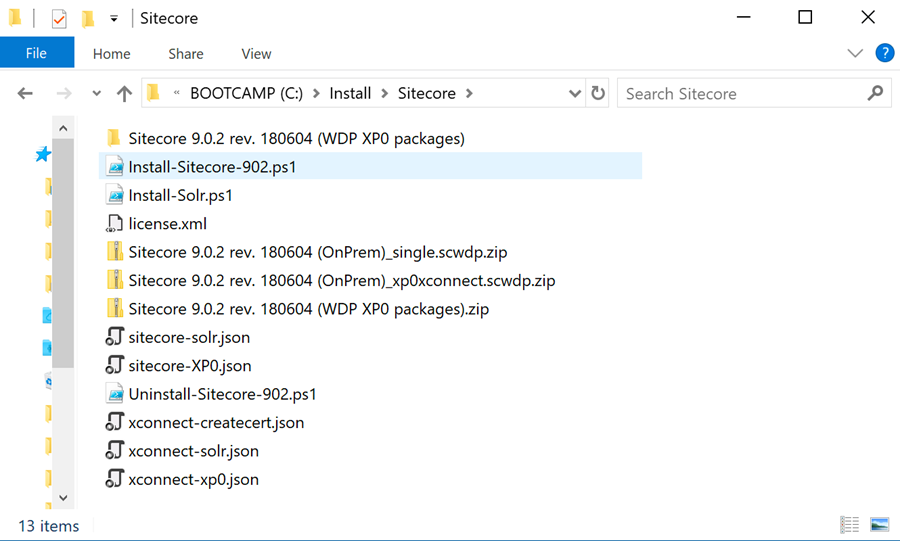
Task: Select the WDP XP0 packages.zip icon
Action: click(x=115, y=309)
